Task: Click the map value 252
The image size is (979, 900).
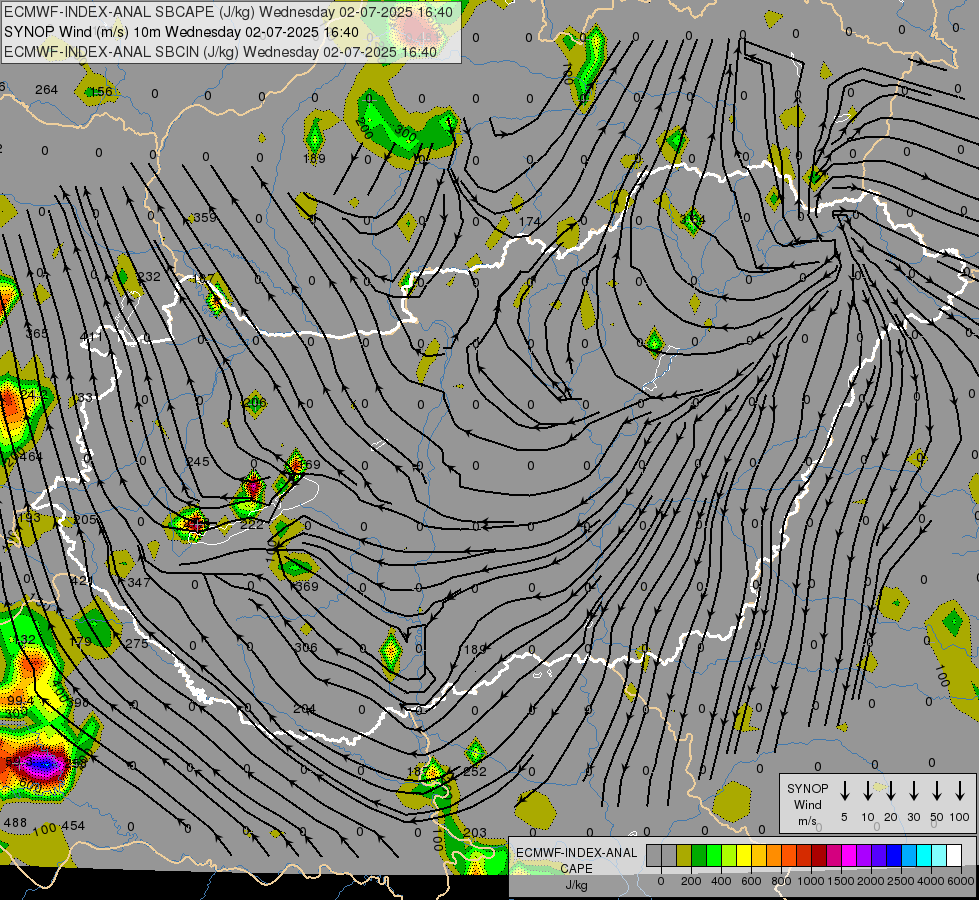Action: (475, 772)
